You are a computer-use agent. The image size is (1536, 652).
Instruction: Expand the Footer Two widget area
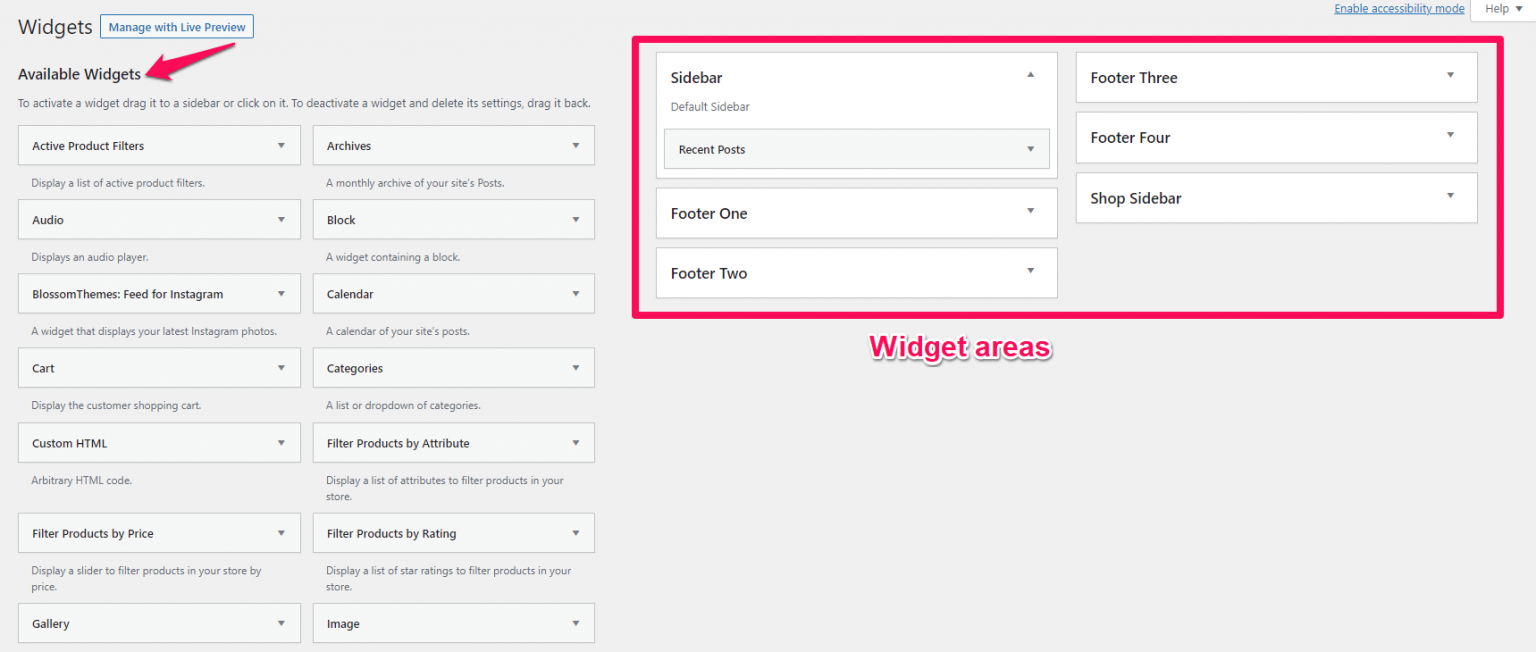point(1029,272)
